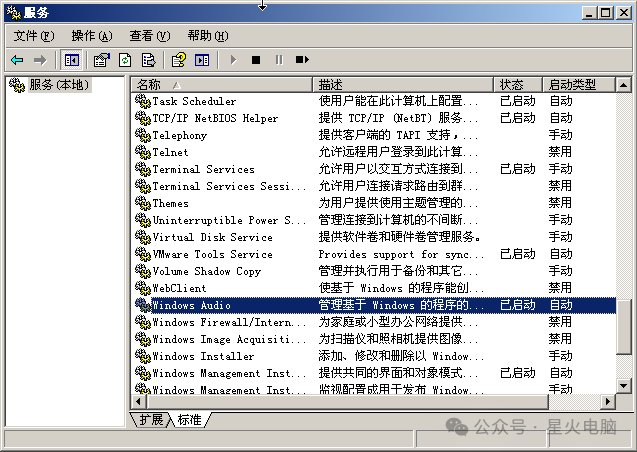Open the 帮助(H) menu
This screenshot has width=637, height=452.
(x=208, y=35)
